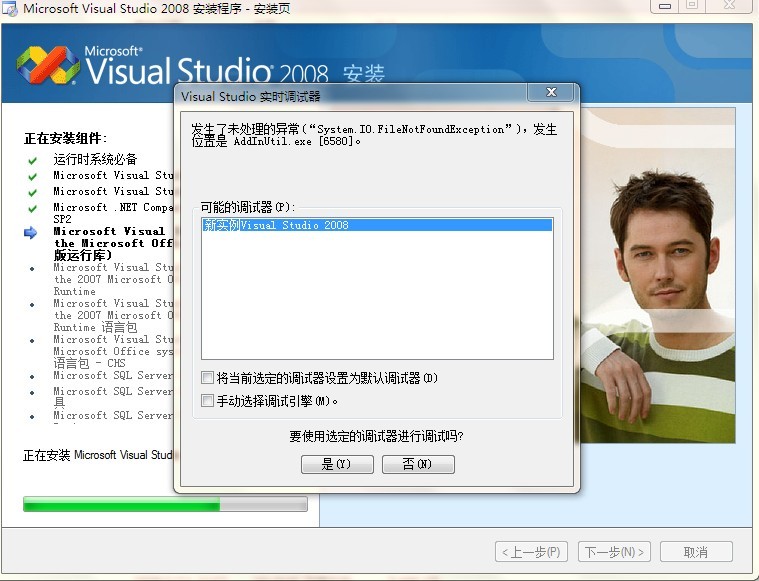Click the man's photo in installer

point(657,275)
